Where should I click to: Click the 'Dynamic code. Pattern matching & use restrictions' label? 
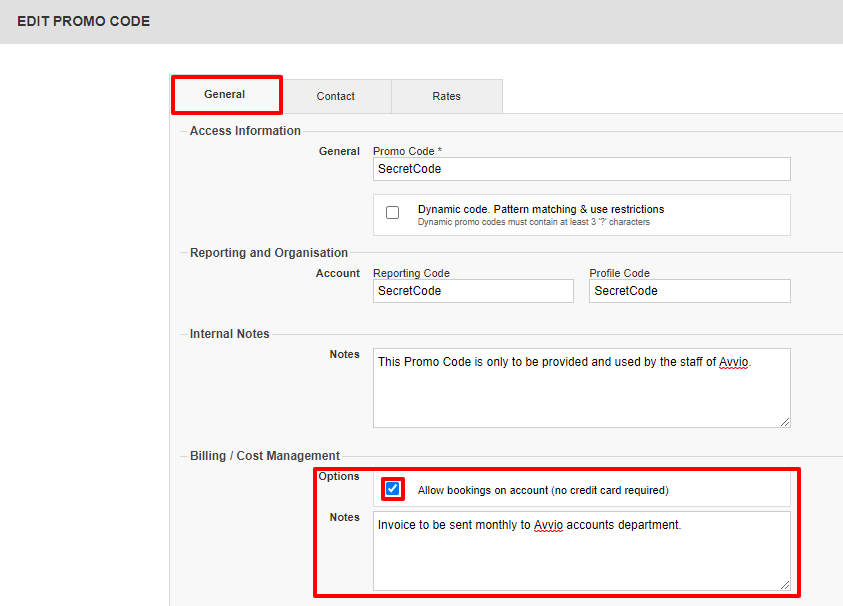coord(541,209)
